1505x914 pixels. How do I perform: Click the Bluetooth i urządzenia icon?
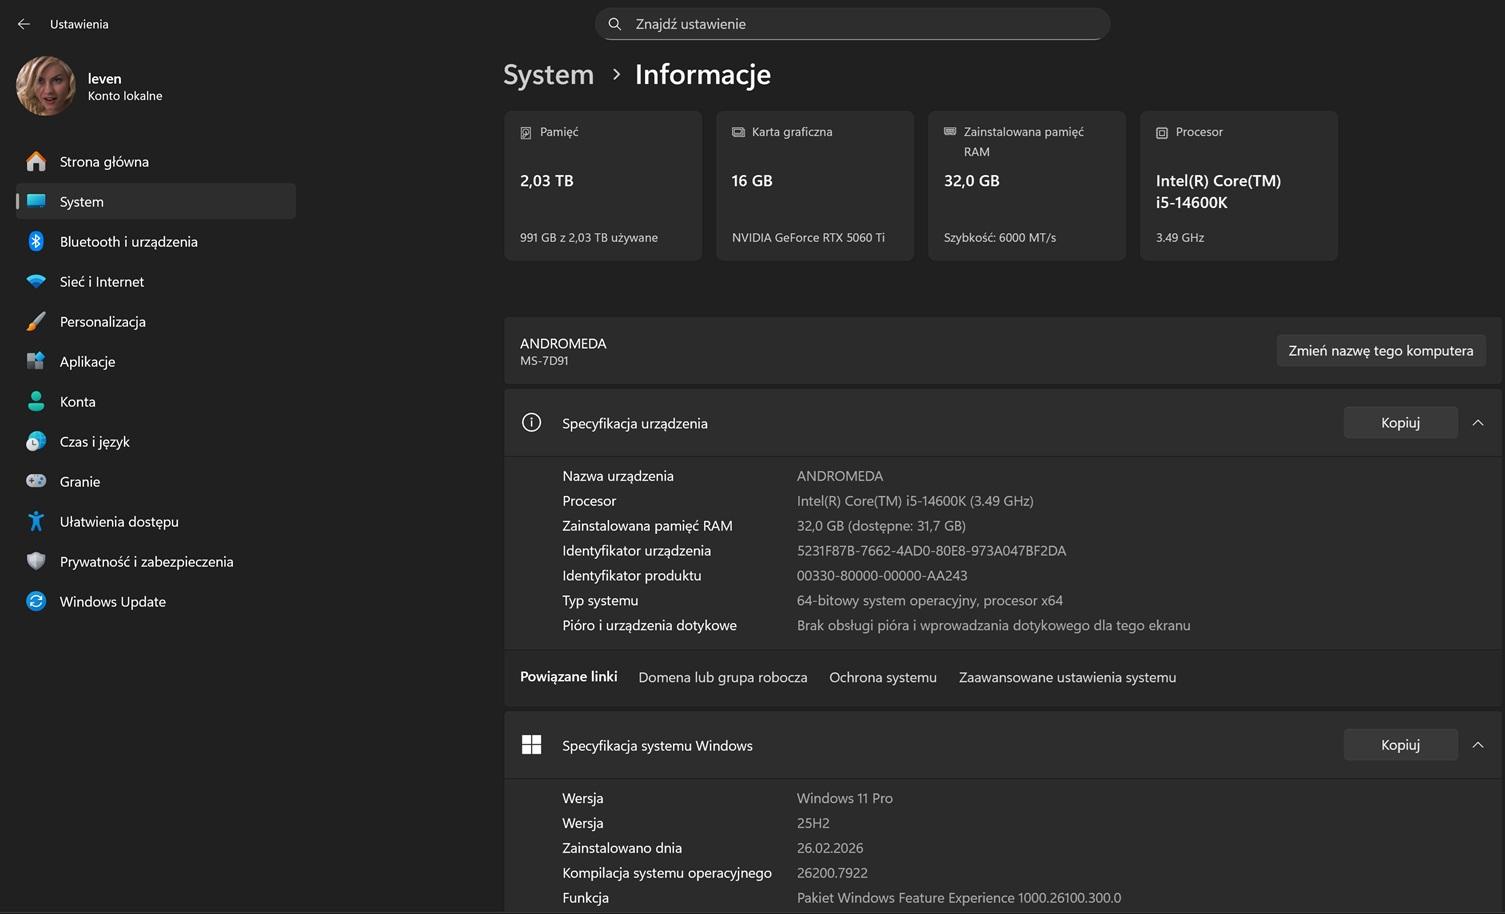click(x=36, y=242)
